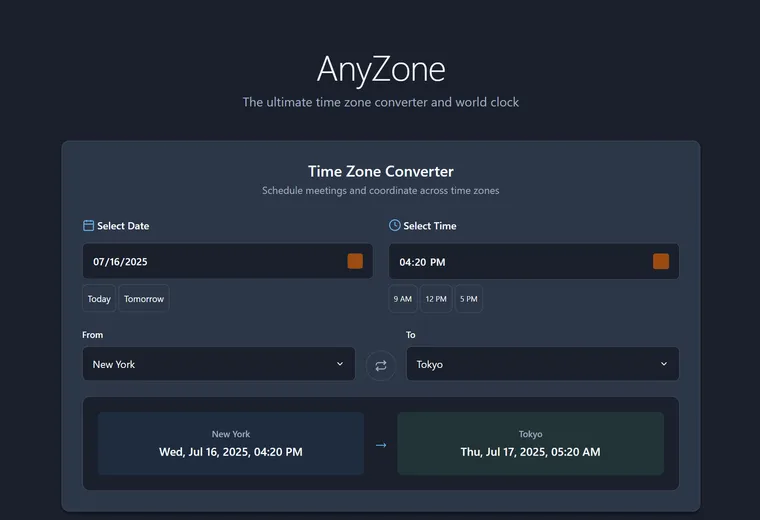
Task: Click the arrow between New York and Tokyo results
Action: [x=381, y=445]
